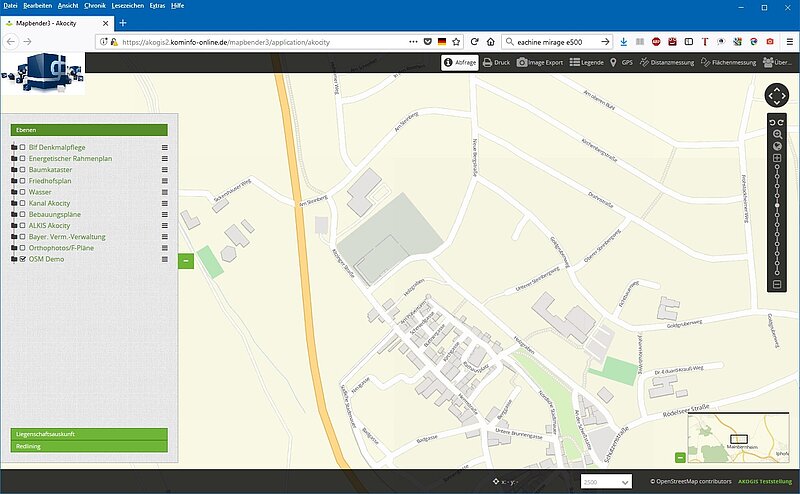Show the Legende panel
This screenshot has width=800, height=494.
[x=587, y=62]
